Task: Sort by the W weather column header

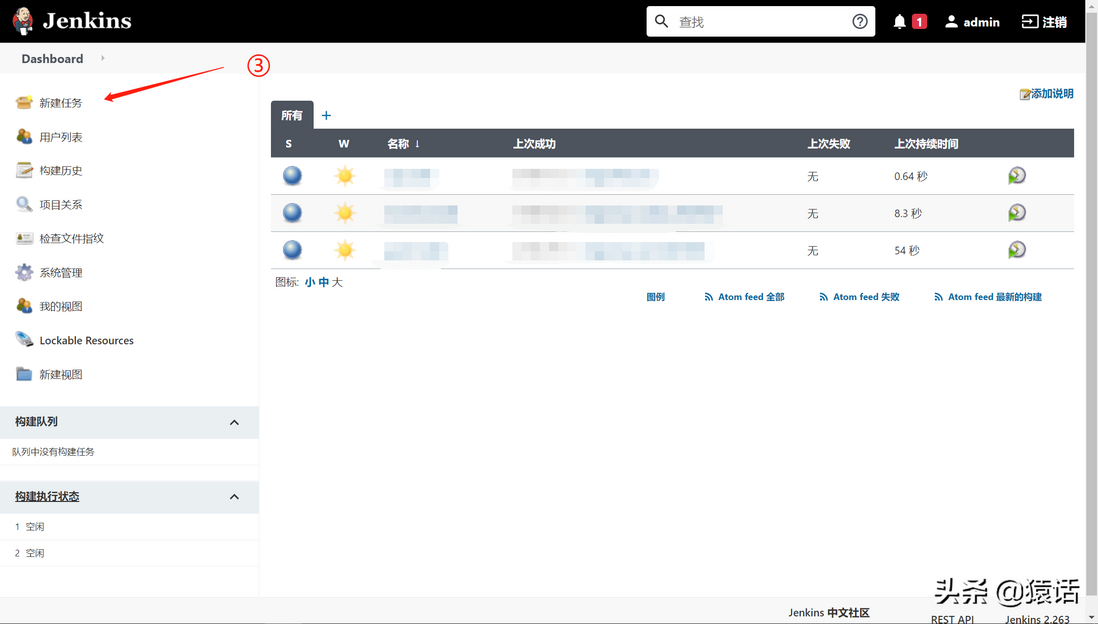Action: coord(344,144)
